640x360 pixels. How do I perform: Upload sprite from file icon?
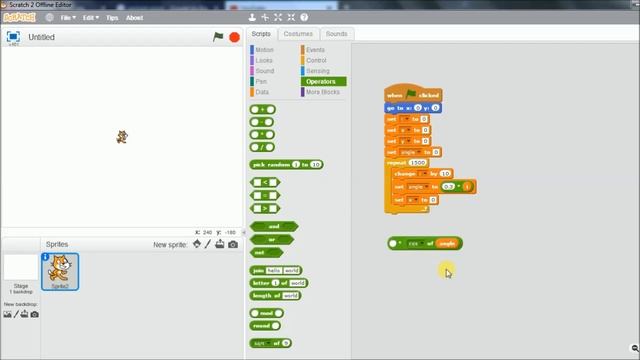[x=220, y=244]
